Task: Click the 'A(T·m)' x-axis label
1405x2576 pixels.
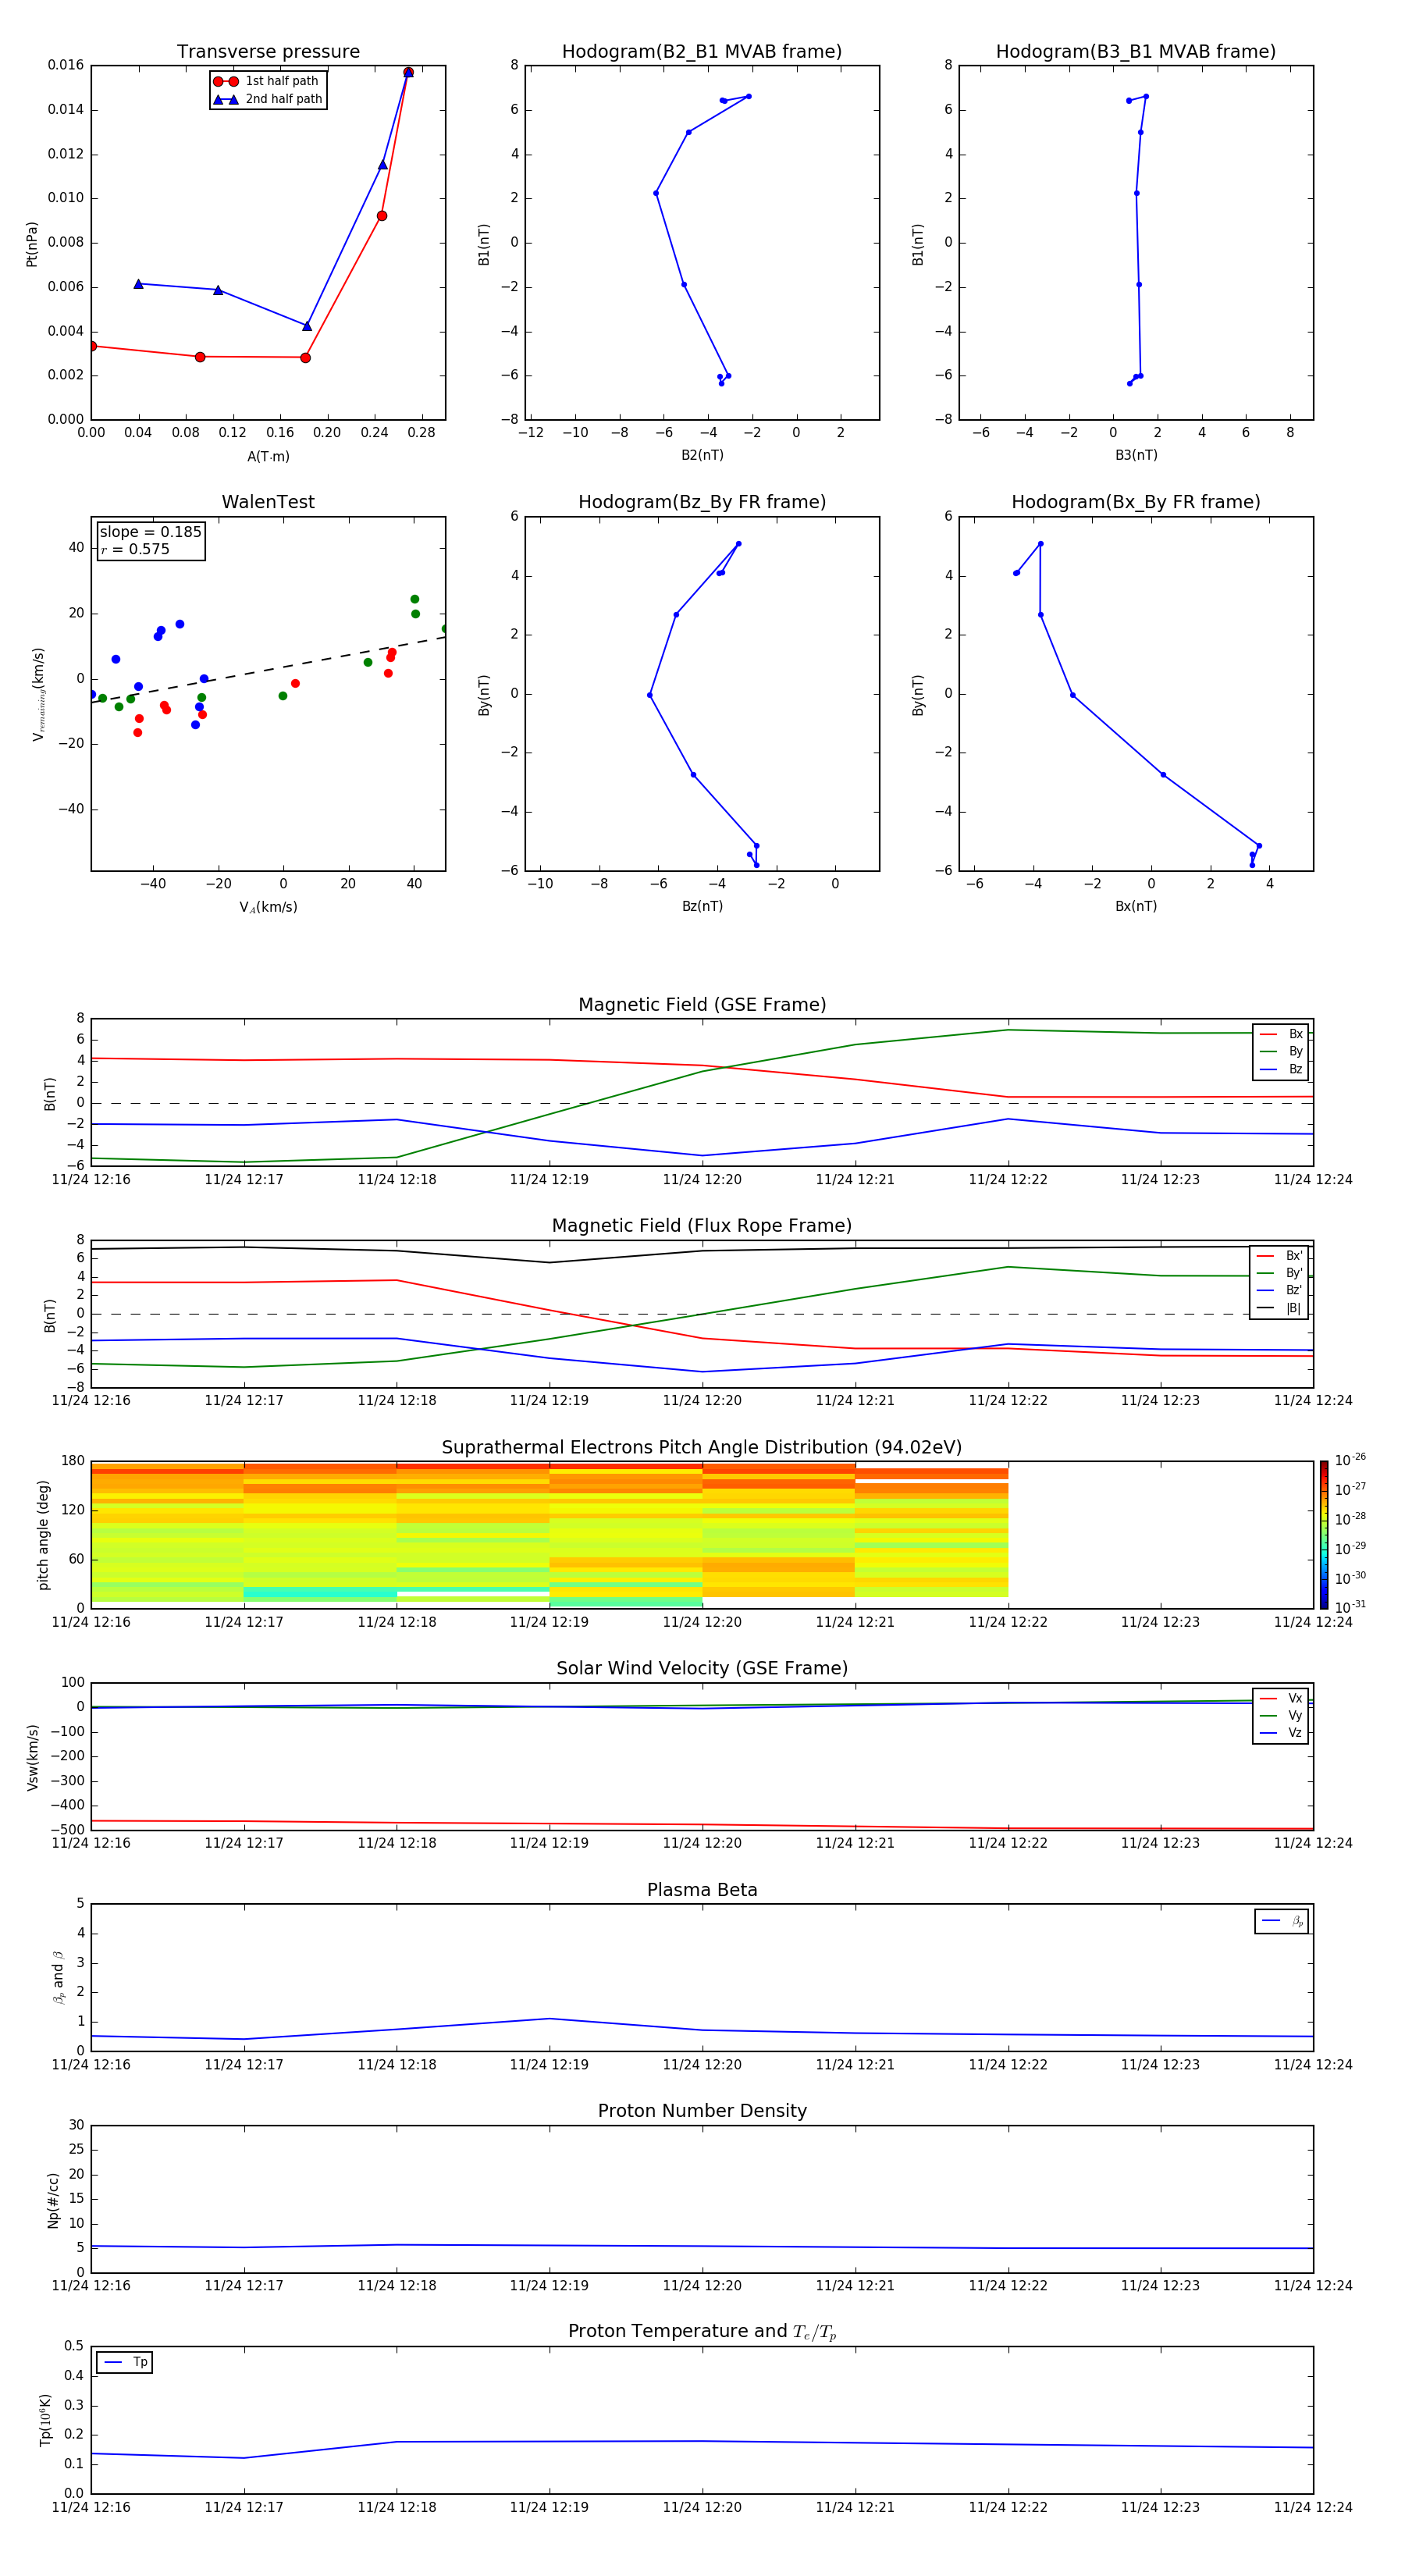Action: pos(268,457)
